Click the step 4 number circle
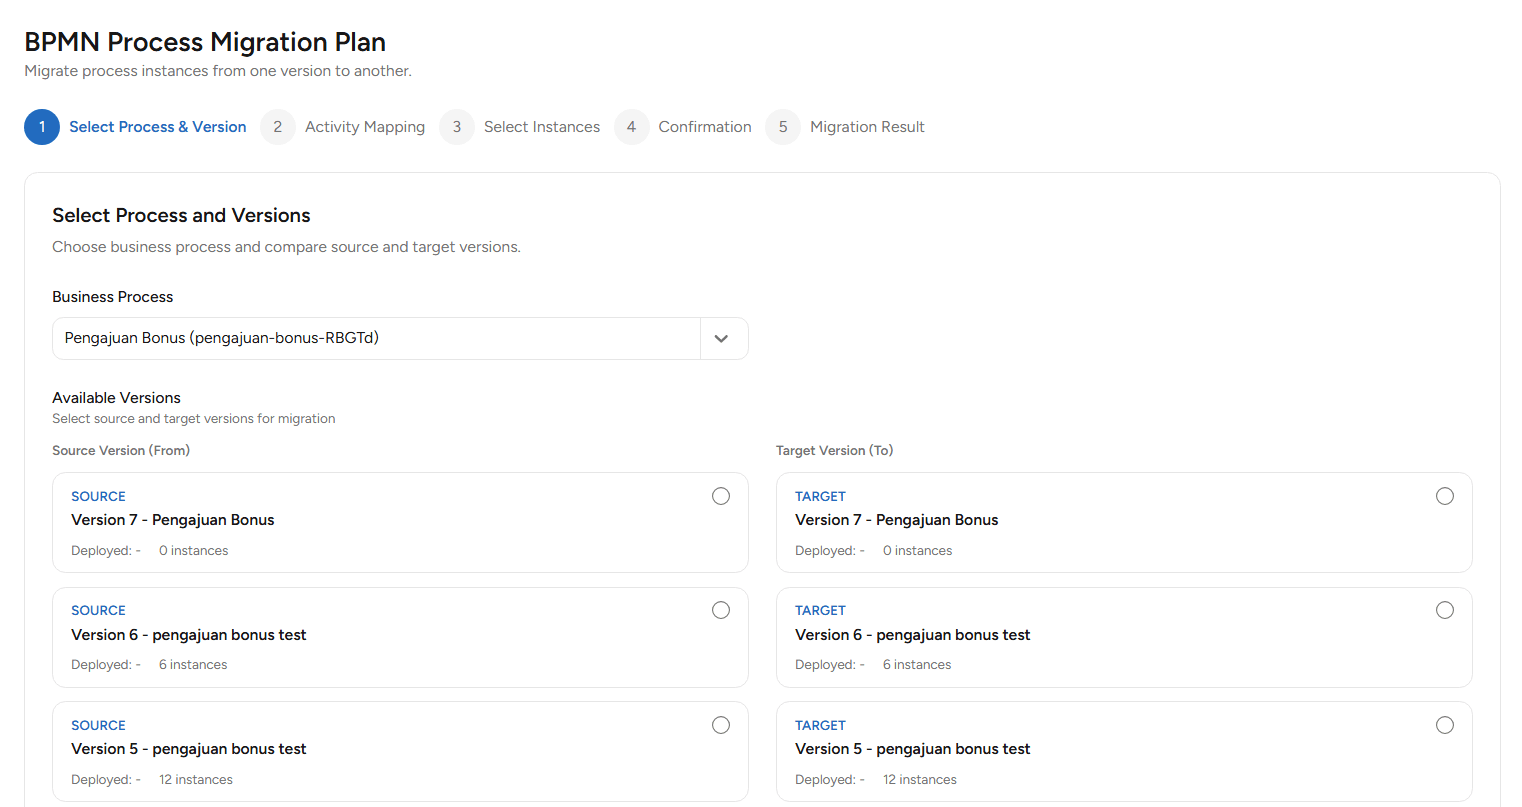The image size is (1522, 807). pos(631,127)
